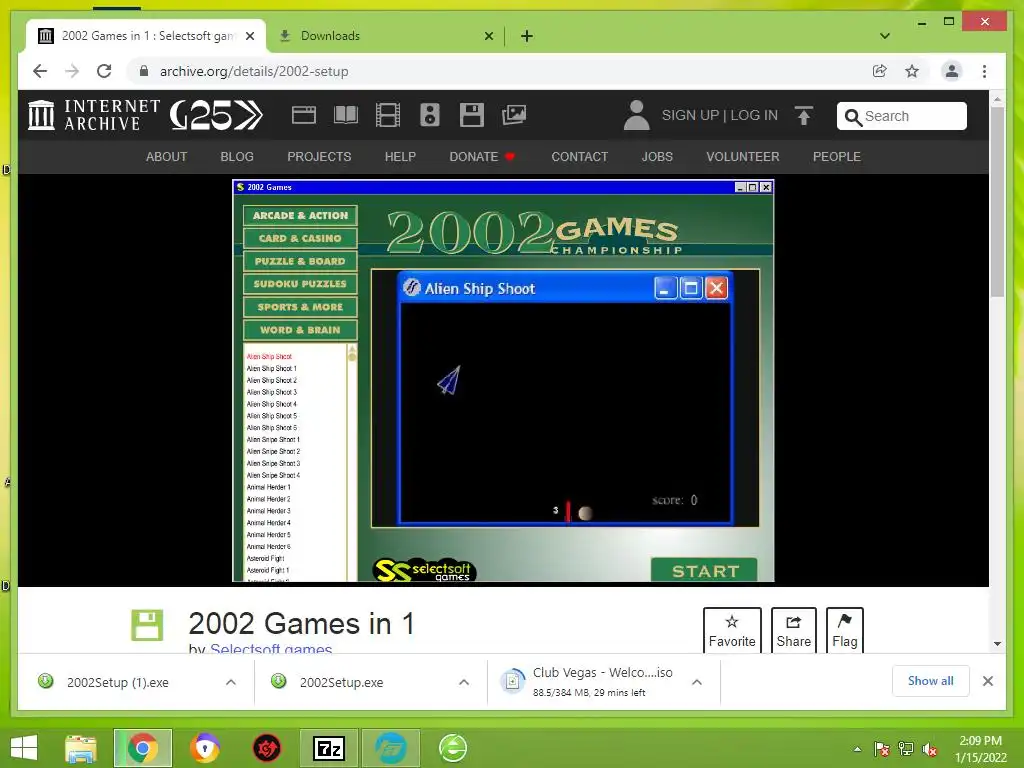The width and height of the screenshot is (1024, 768).
Task: Click the SIGN UP link
Action: (690, 116)
